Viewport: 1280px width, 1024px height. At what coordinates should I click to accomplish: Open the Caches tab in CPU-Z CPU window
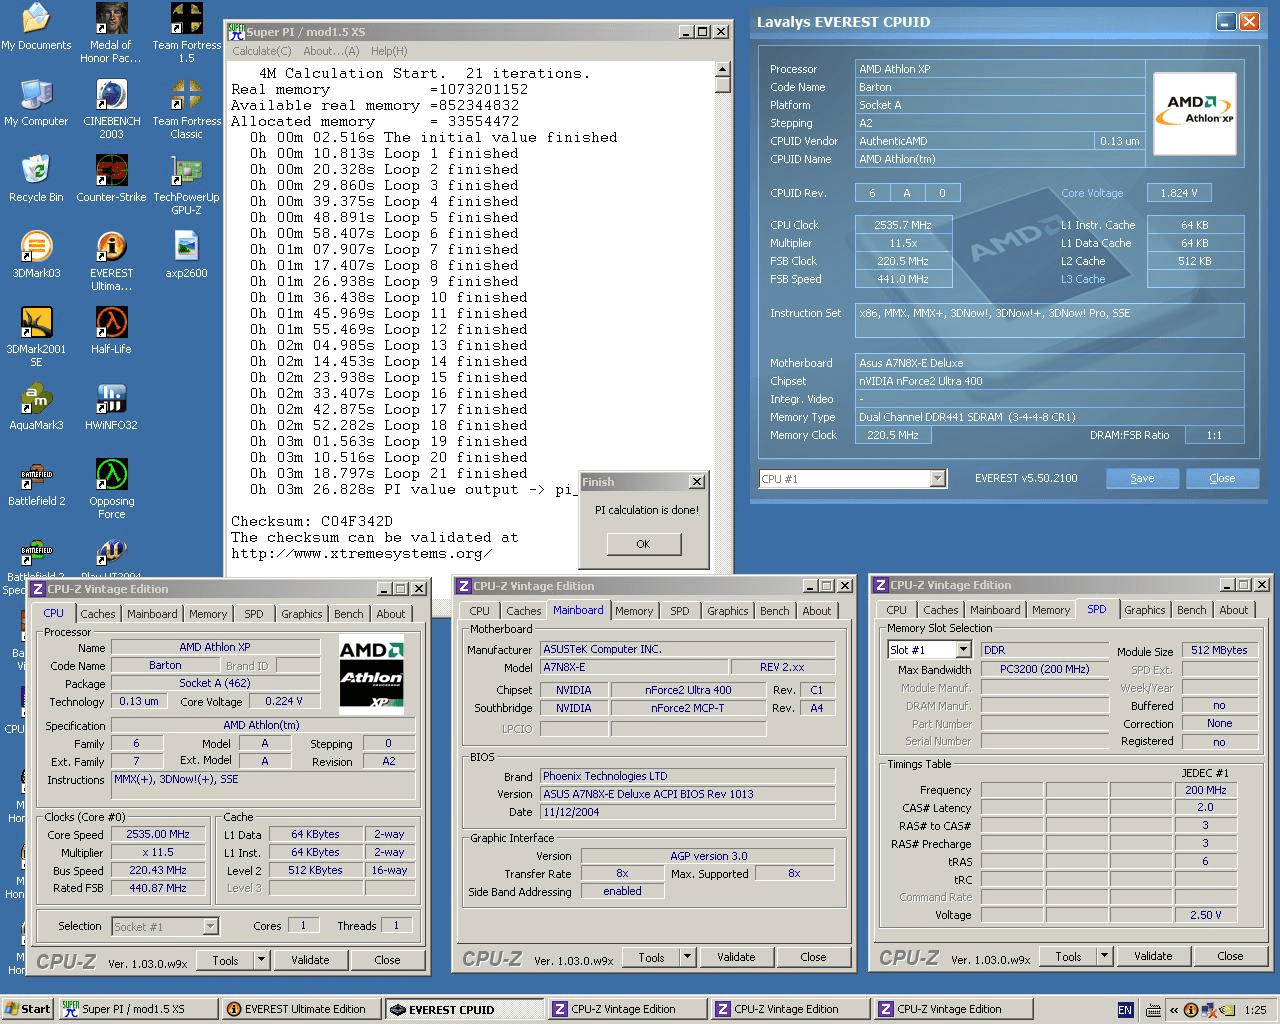click(x=98, y=614)
